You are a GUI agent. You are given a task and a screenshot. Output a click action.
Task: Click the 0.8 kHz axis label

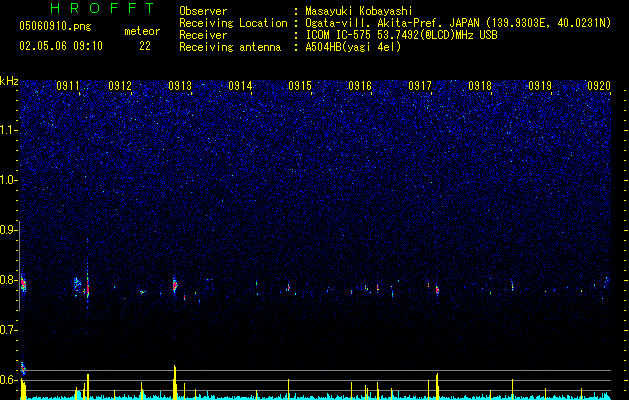(x=8, y=280)
